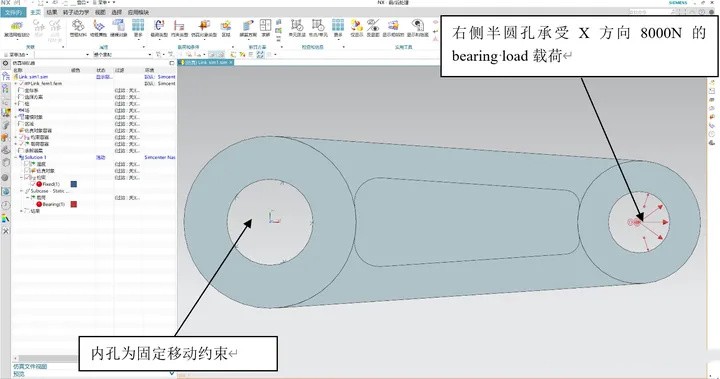Open the navigator settings gear icon
The width and height of the screenshot is (720, 379).
pyautogui.click(x=6, y=63)
